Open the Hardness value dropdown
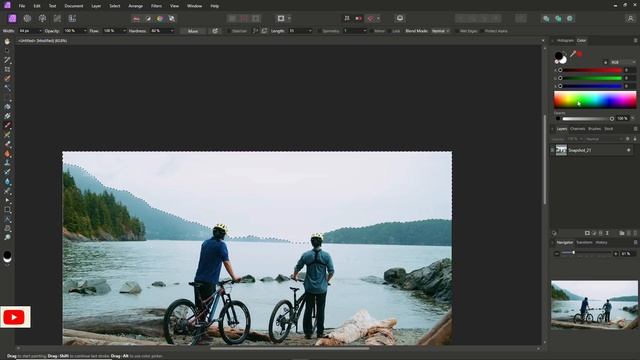The image size is (640, 360). (x=172, y=31)
